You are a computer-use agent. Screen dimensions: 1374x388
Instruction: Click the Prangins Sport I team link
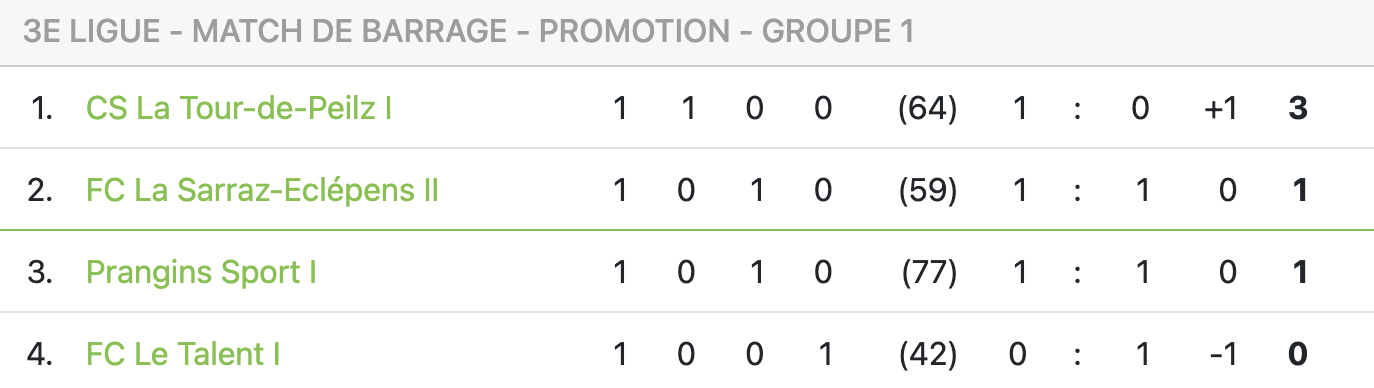pyautogui.click(x=201, y=272)
